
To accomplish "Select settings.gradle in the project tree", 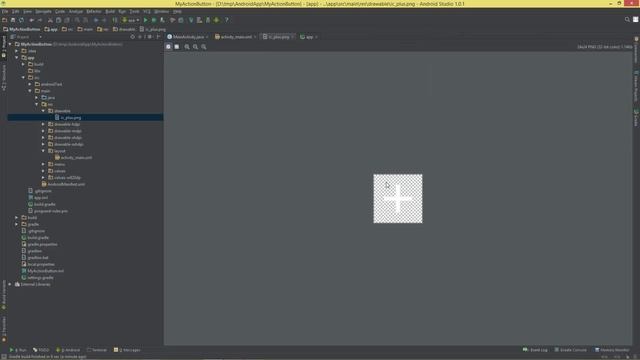I will click(x=40, y=278).
